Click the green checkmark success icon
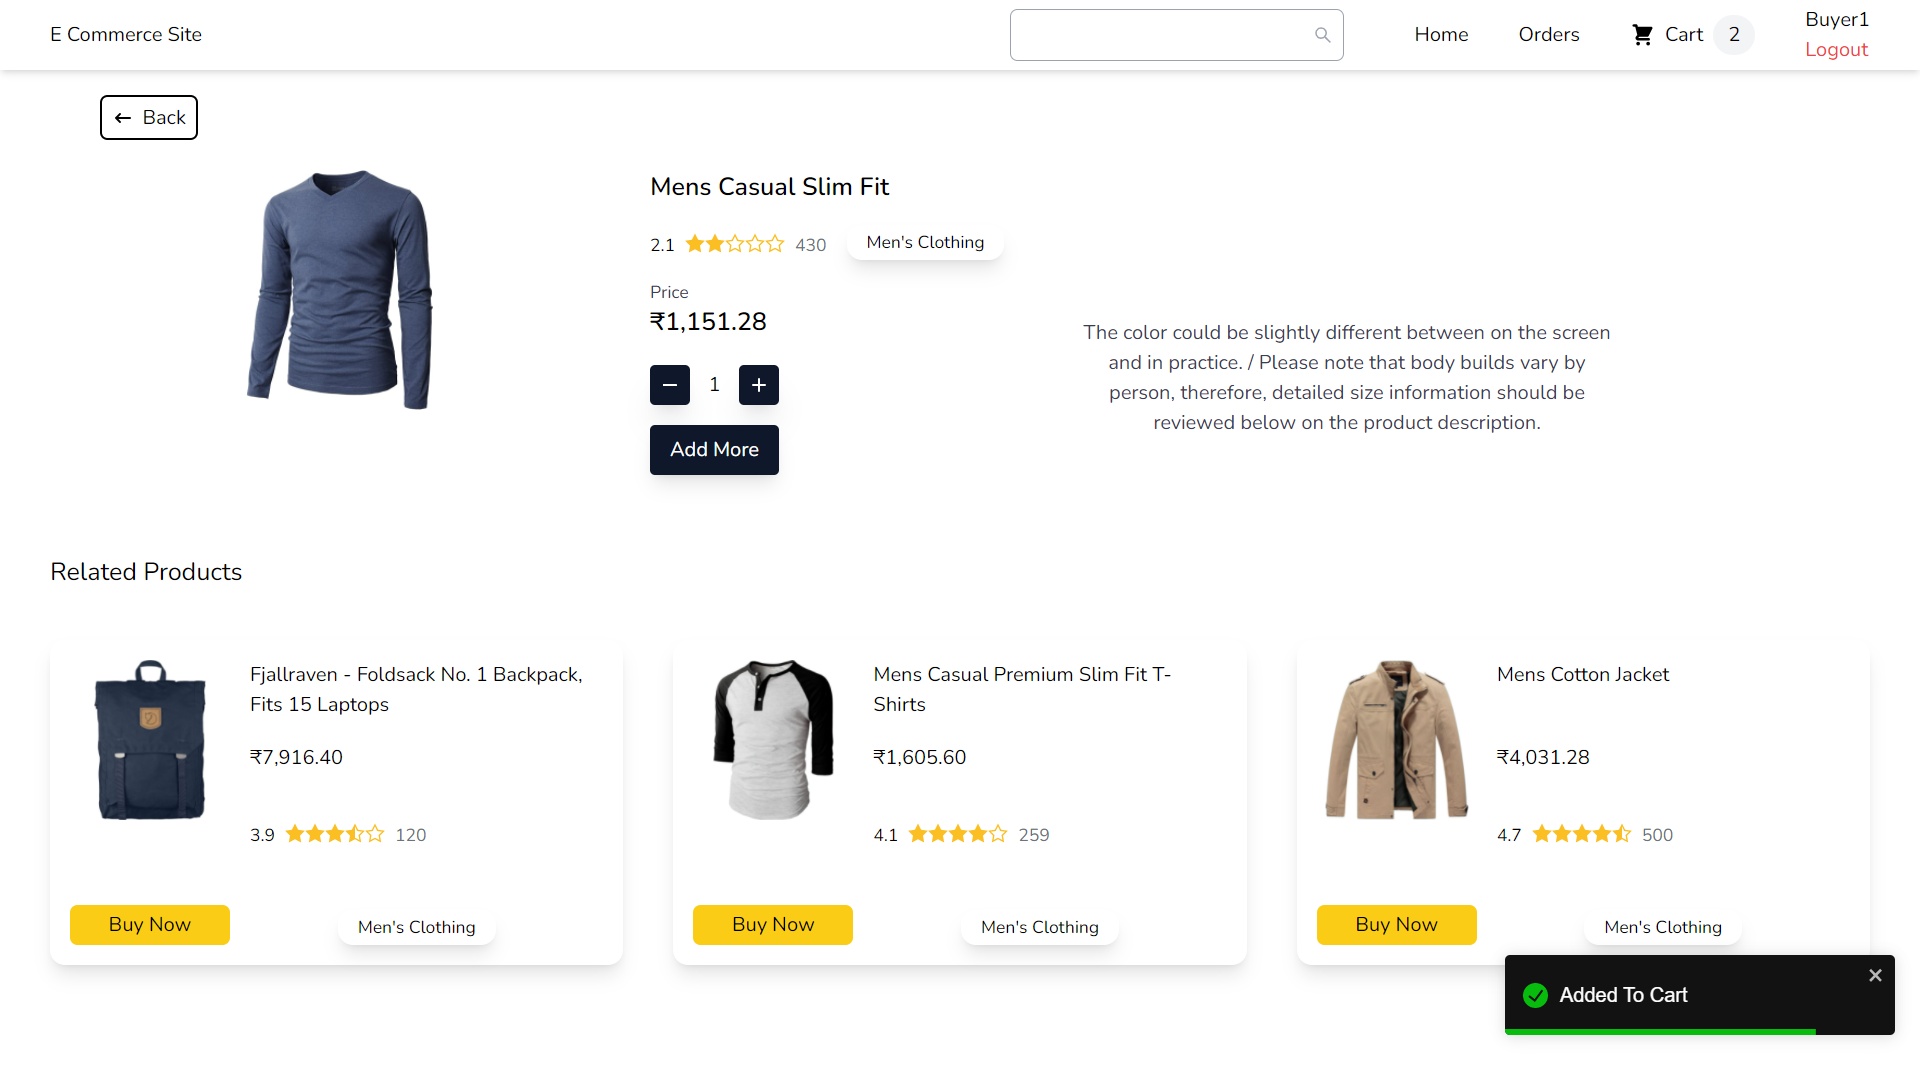Image resolution: width=1920 pixels, height=1080 pixels. [x=1535, y=995]
